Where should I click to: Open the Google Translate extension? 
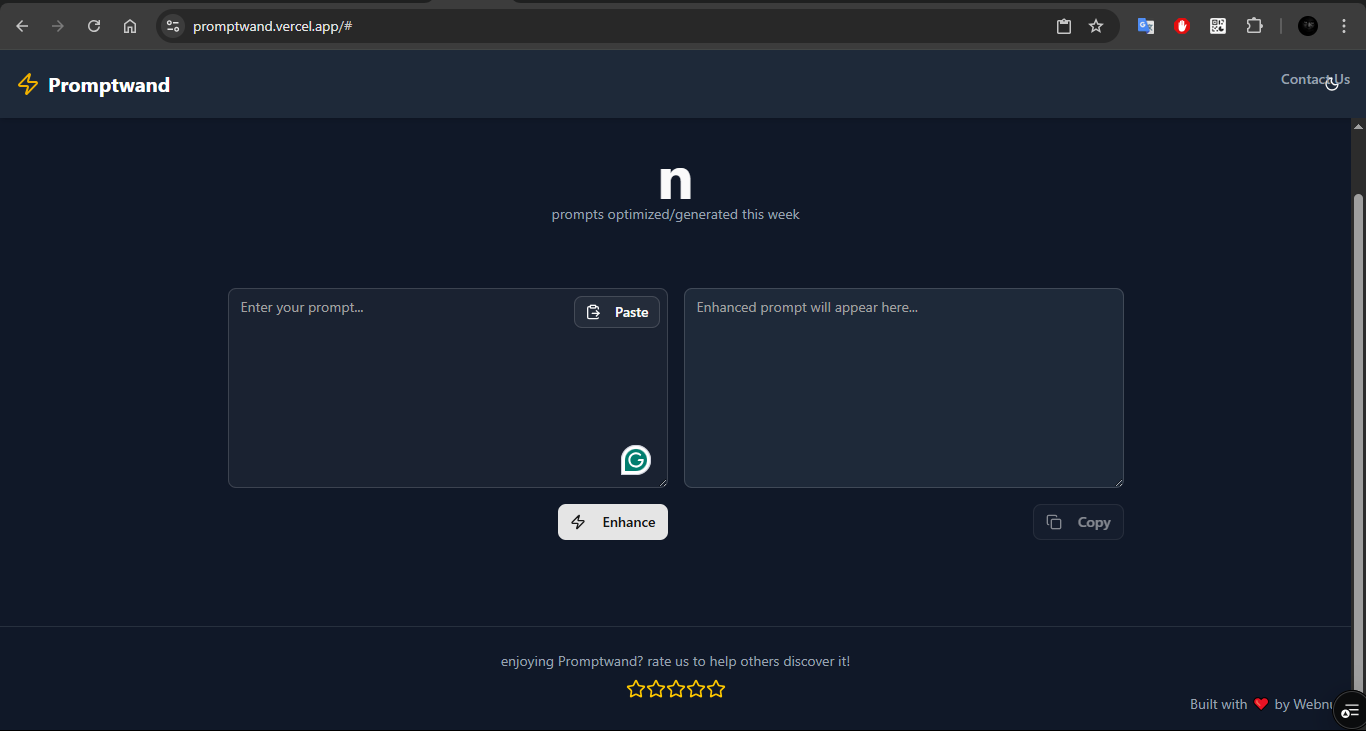pyautogui.click(x=1146, y=26)
